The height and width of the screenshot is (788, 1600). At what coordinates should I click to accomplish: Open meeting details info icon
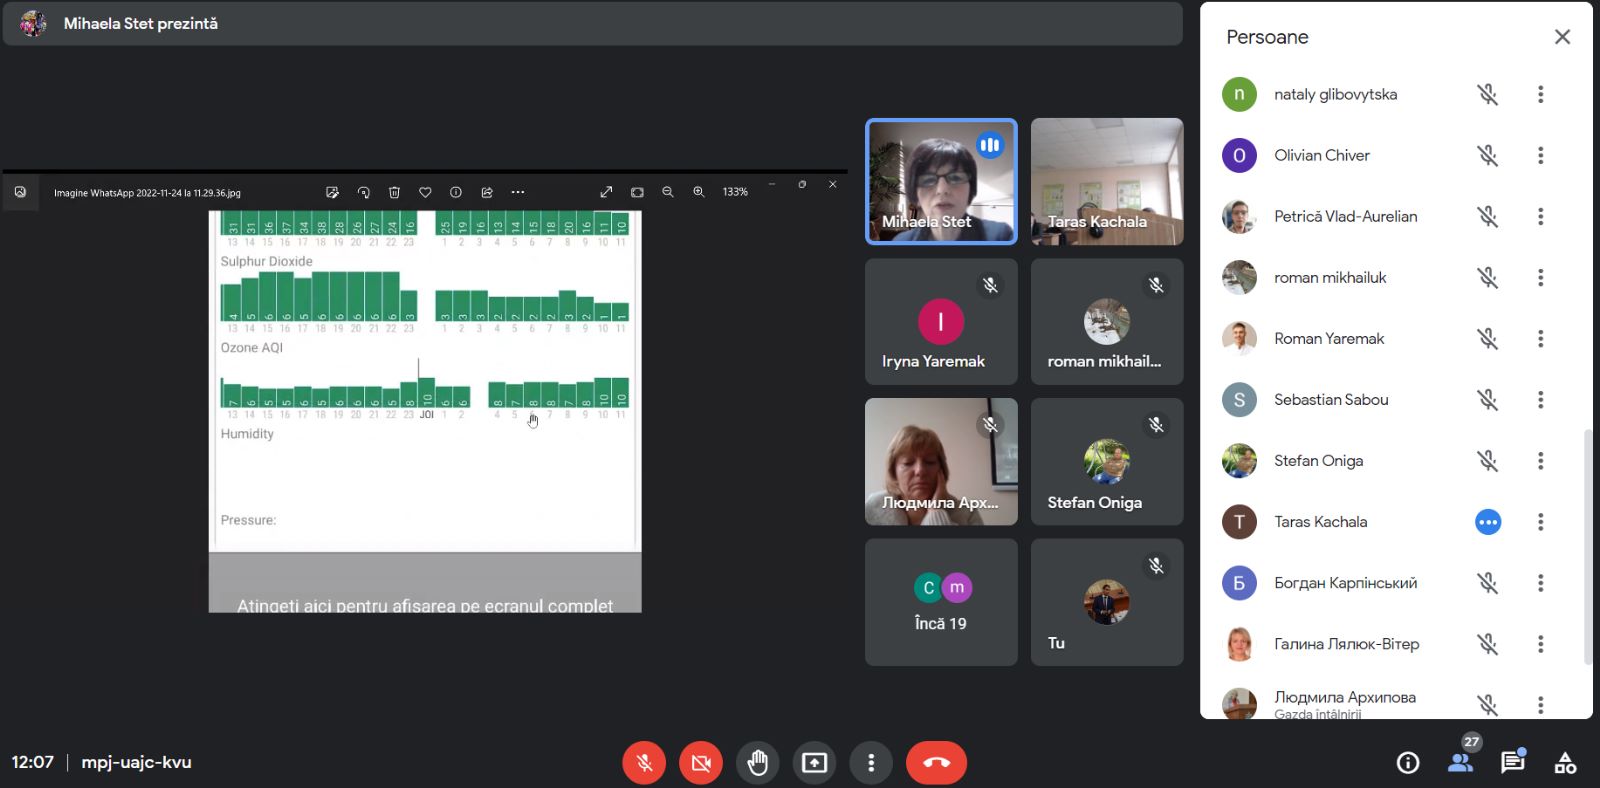coord(1408,763)
